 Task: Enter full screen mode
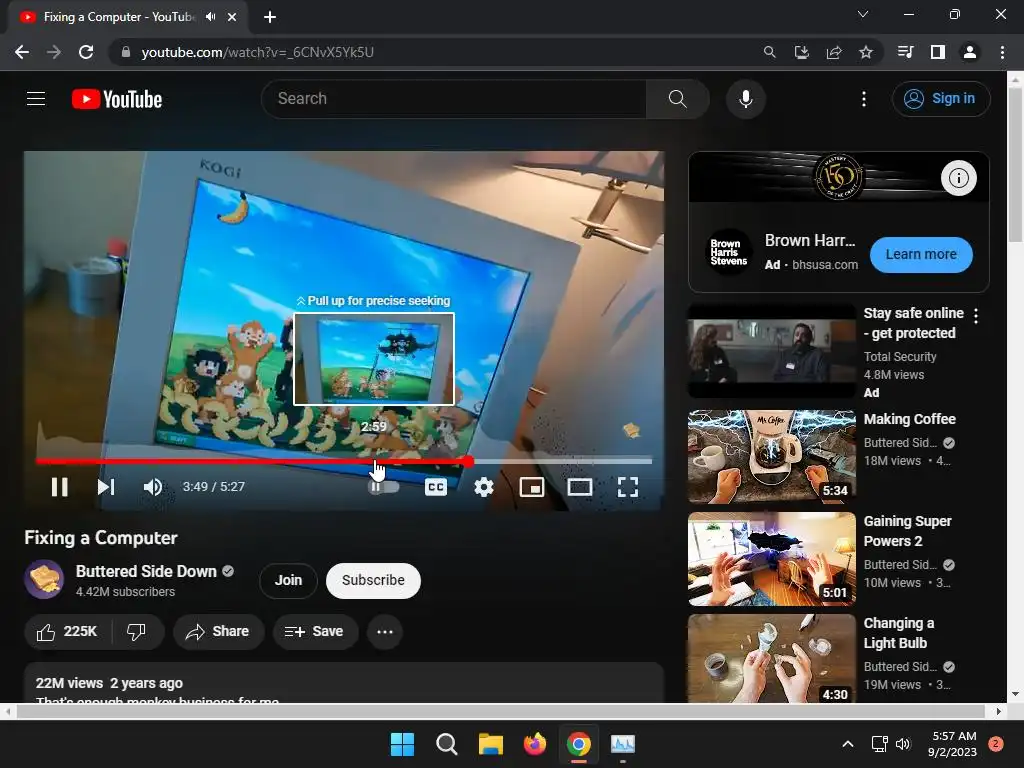[628, 487]
